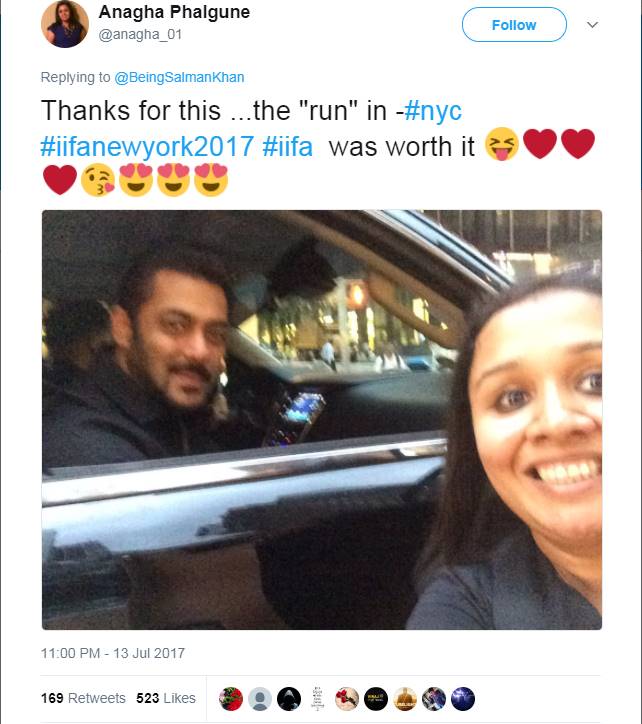The image size is (642, 724).
Task: Expand the tweet options chevron menu
Action: (x=592, y=25)
